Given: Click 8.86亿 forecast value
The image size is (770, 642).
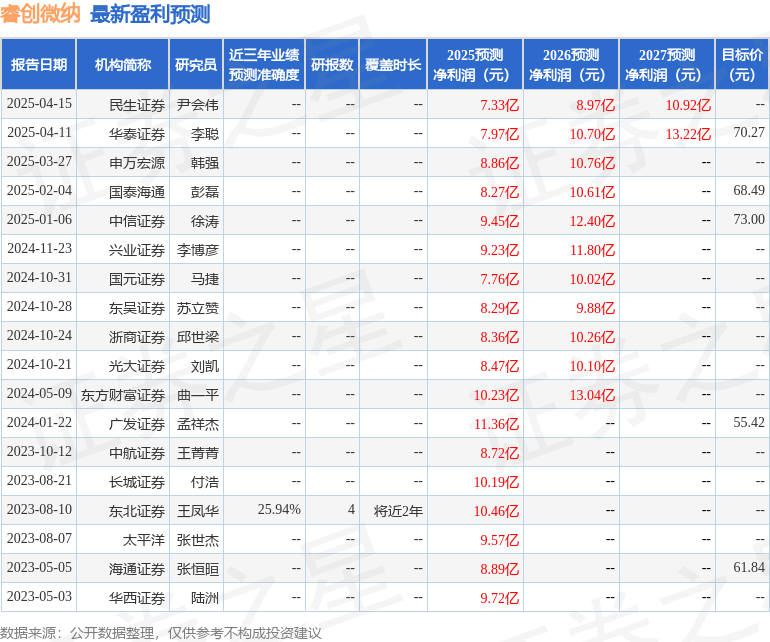Looking at the screenshot, I should click(499, 163).
